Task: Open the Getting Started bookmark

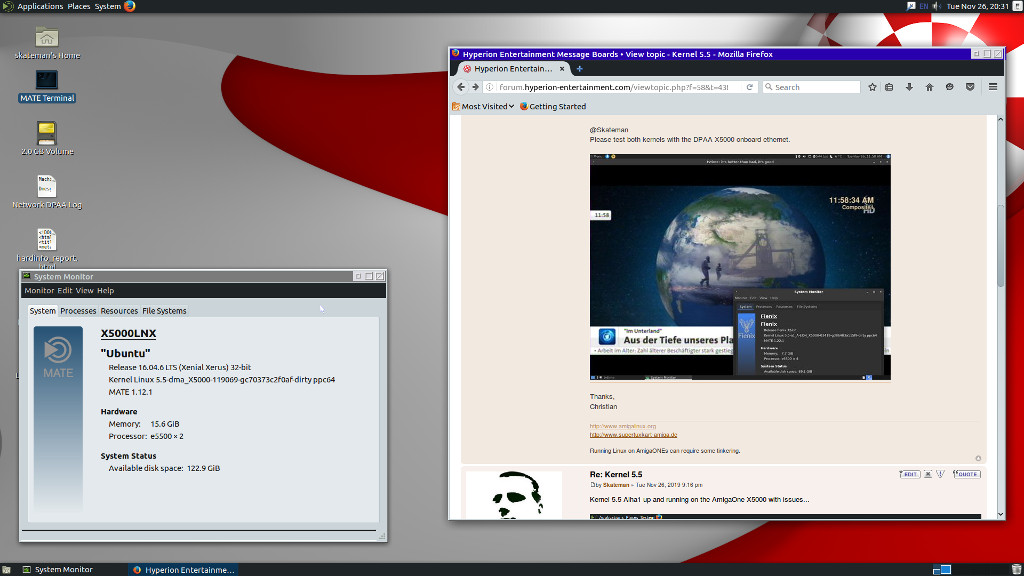Action: pyautogui.click(x=552, y=106)
